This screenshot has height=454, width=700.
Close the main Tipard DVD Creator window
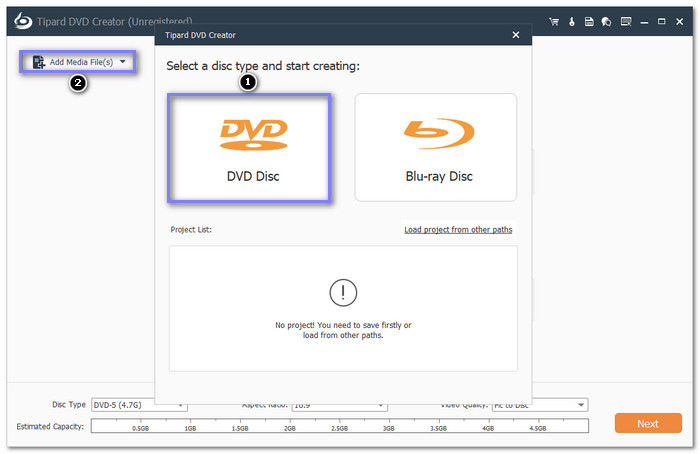click(679, 21)
